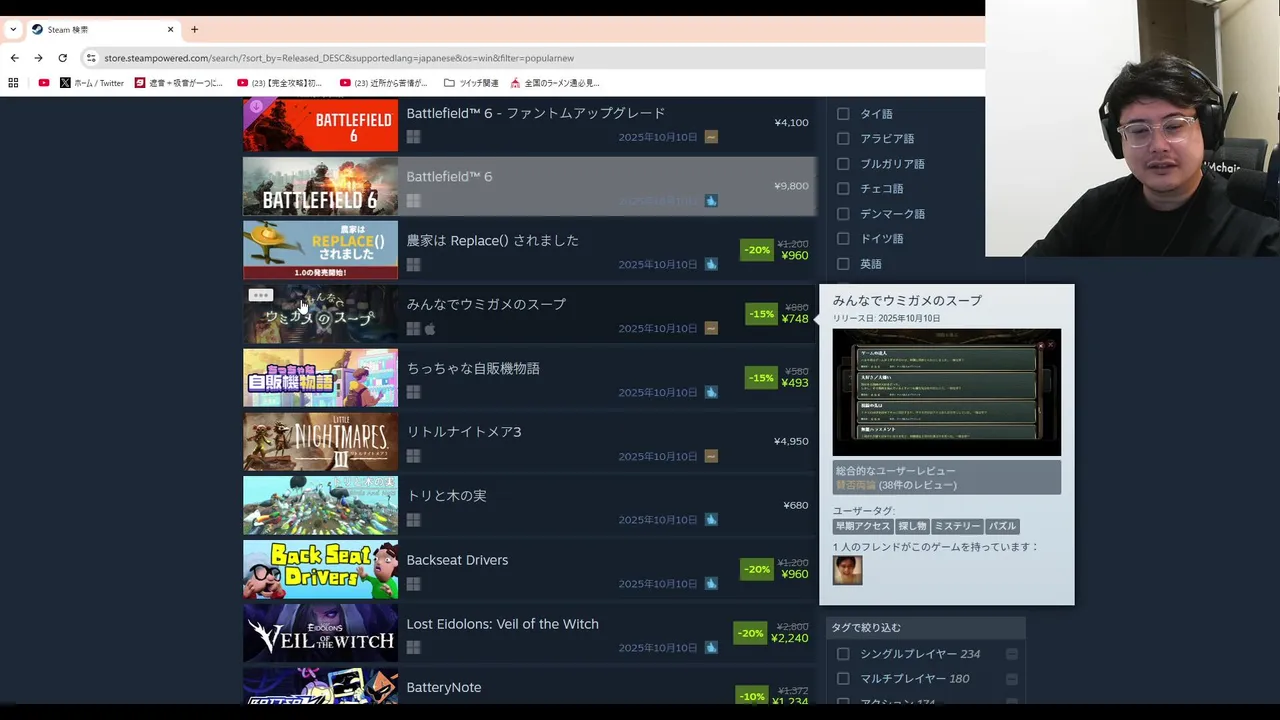
Task: Go back with the browser back arrow
Action: click(x=14, y=58)
